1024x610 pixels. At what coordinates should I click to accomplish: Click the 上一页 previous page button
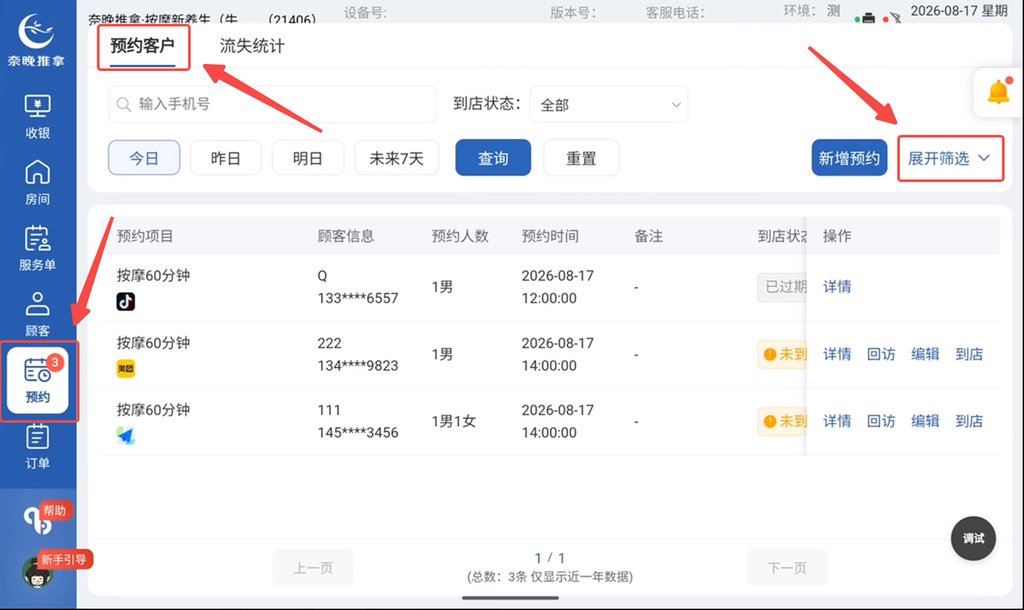[x=313, y=568]
